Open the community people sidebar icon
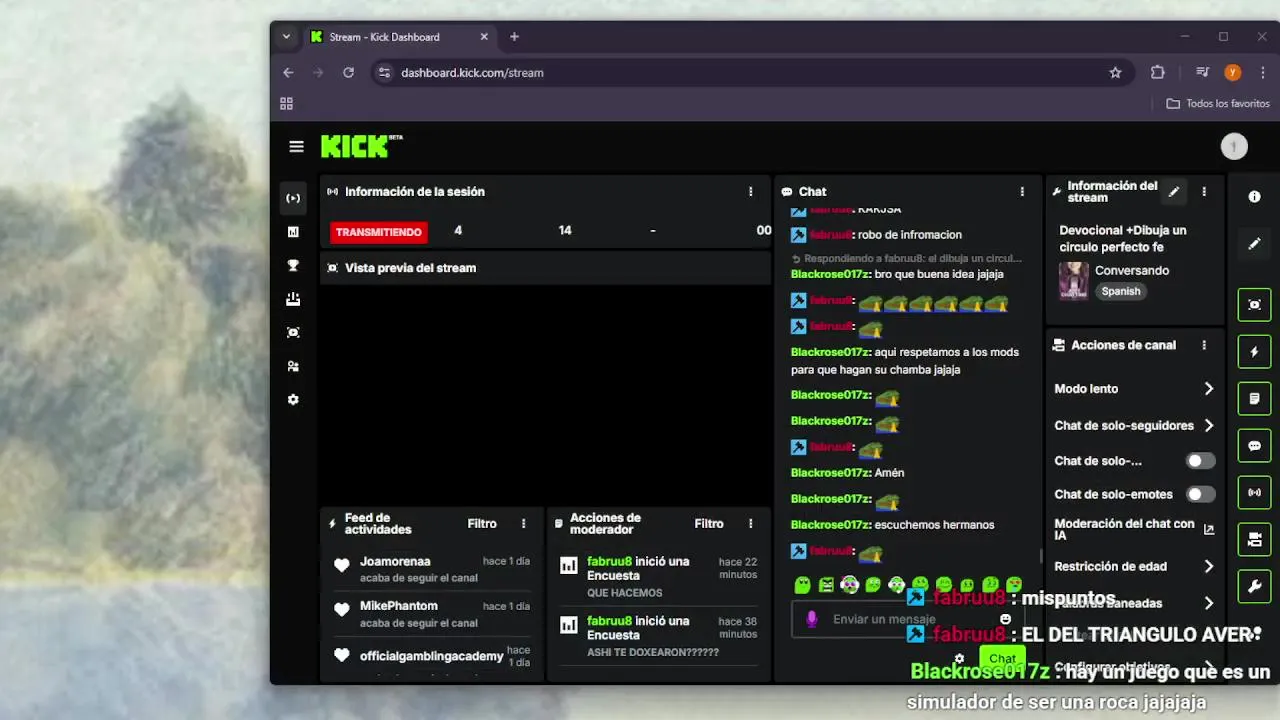 click(x=293, y=366)
